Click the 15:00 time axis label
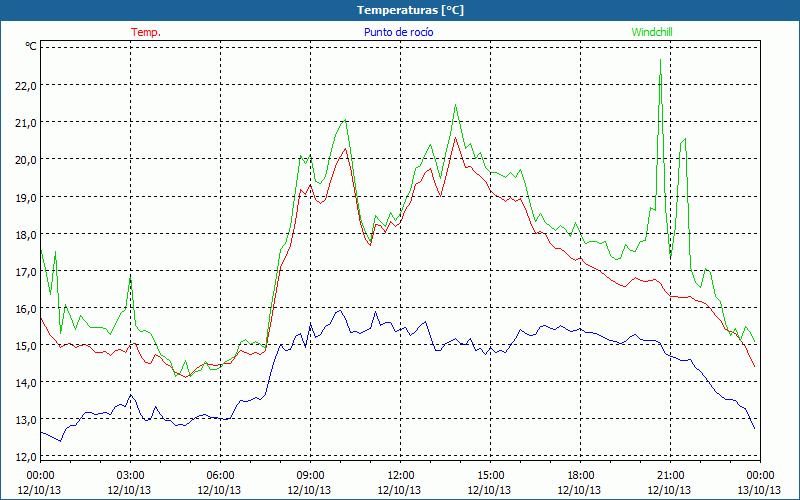 pyautogui.click(x=490, y=476)
